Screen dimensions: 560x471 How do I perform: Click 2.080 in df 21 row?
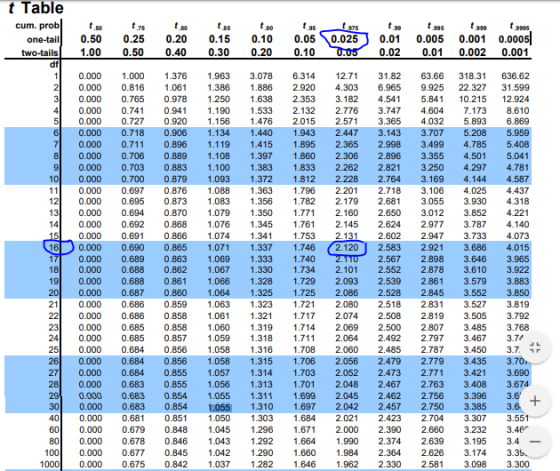pos(346,305)
